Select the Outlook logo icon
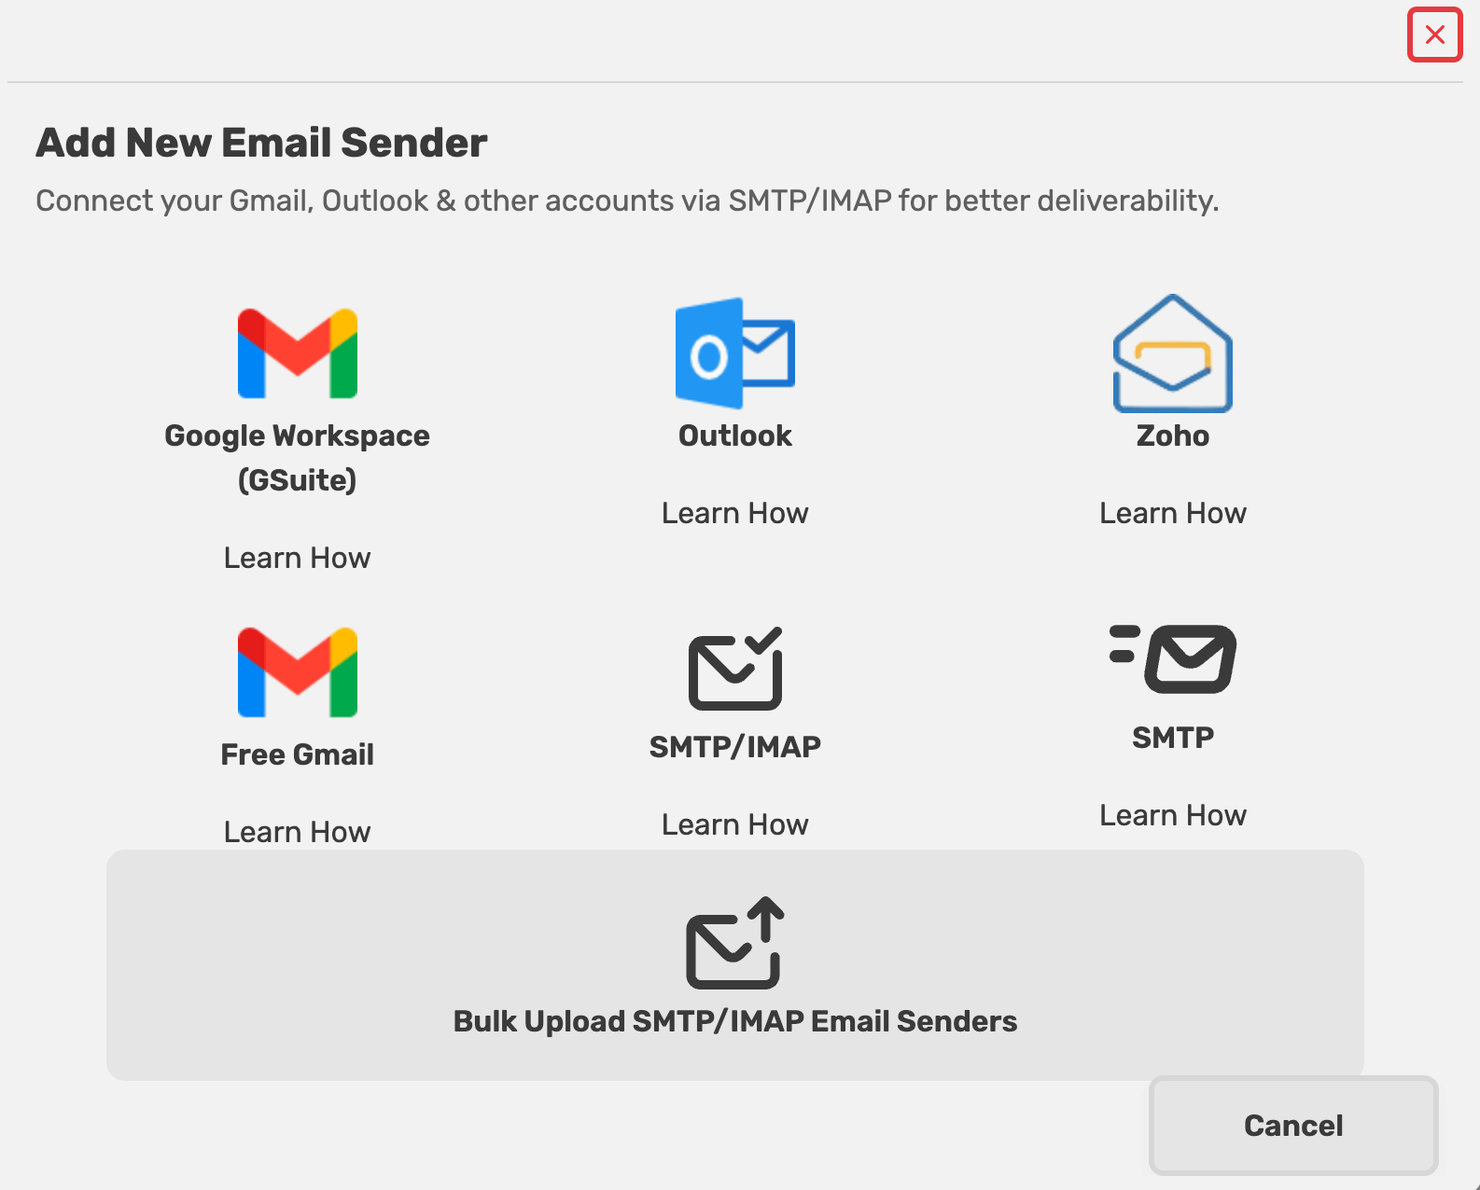Screen dimensions: 1480x1190 click(x=735, y=353)
